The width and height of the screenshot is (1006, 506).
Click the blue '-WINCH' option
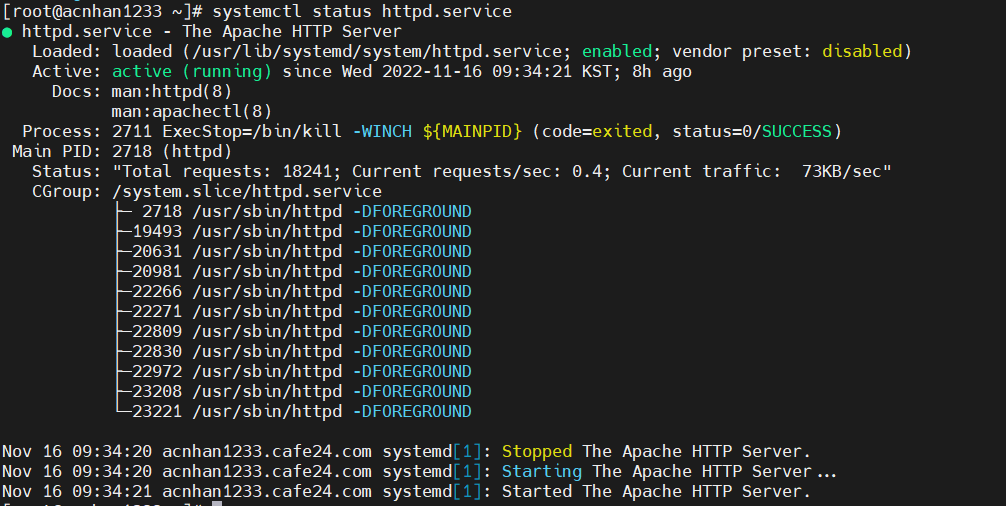pyautogui.click(x=382, y=131)
